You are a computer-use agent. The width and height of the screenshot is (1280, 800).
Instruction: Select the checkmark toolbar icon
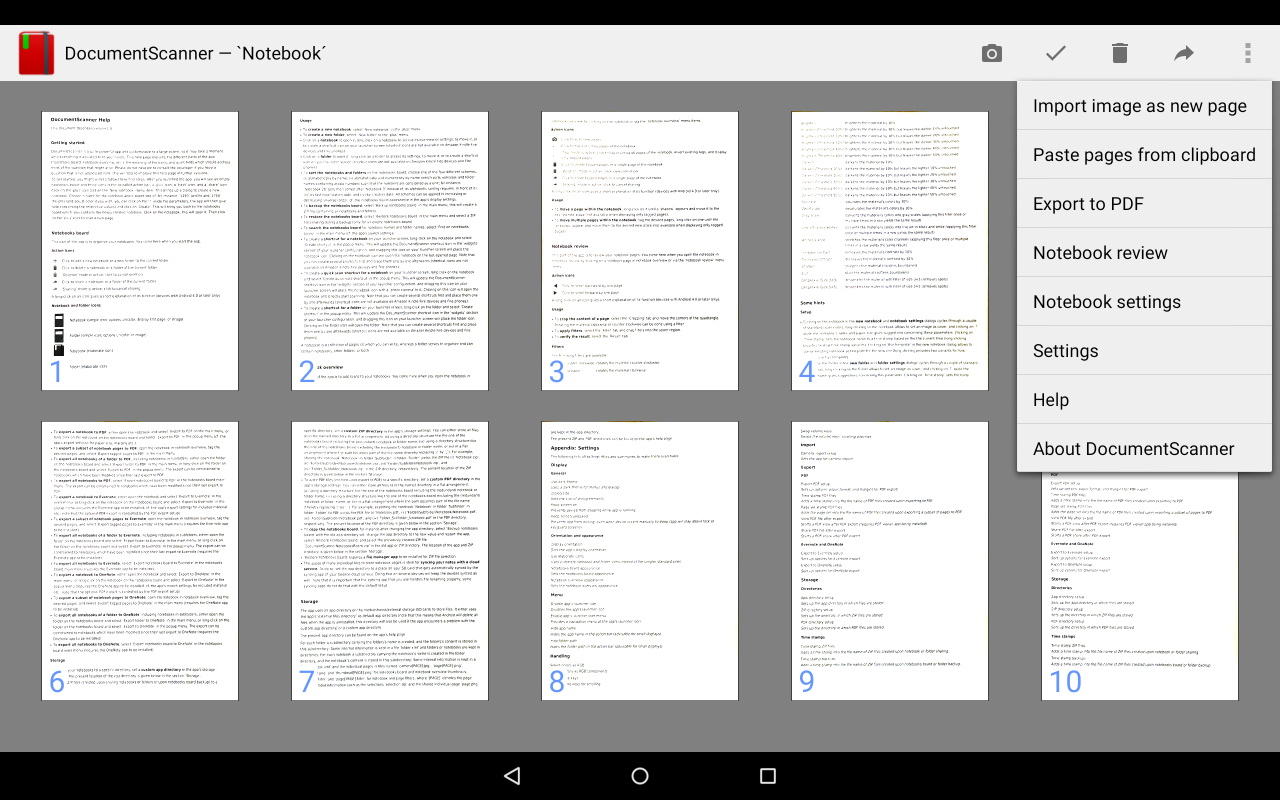pyautogui.click(x=1055, y=52)
